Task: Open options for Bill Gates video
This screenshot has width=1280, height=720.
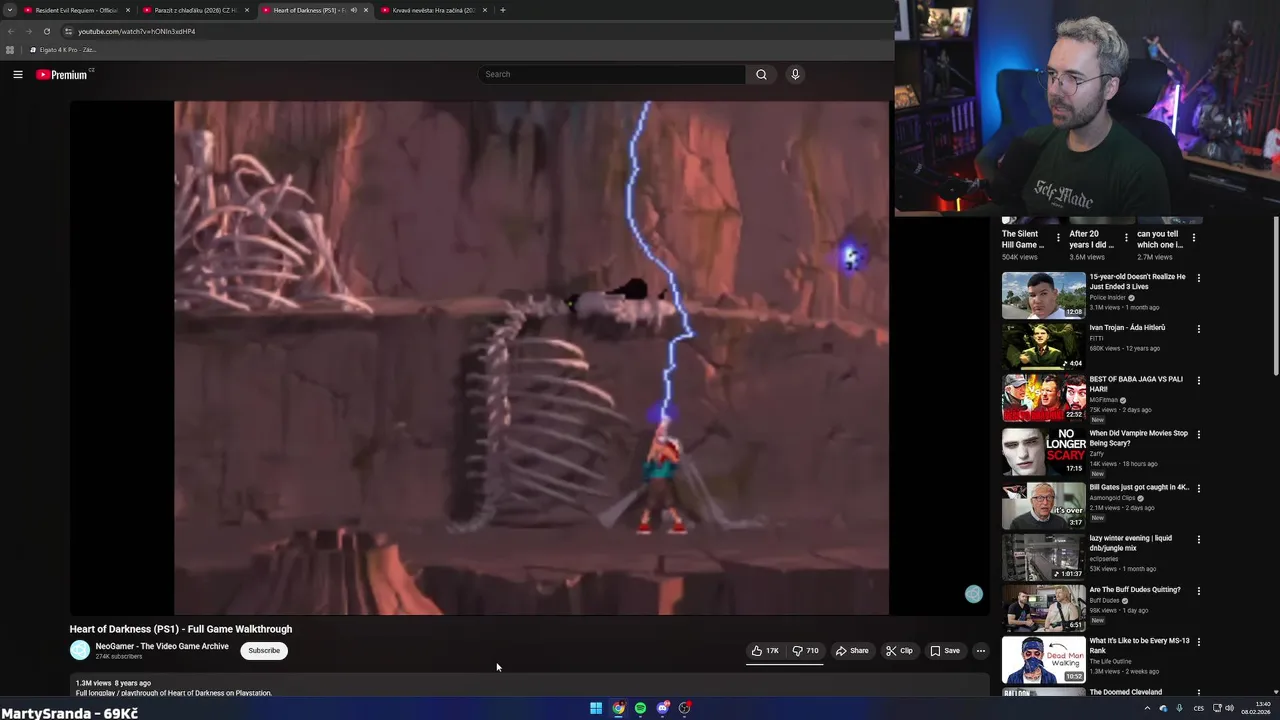Action: click(1199, 489)
